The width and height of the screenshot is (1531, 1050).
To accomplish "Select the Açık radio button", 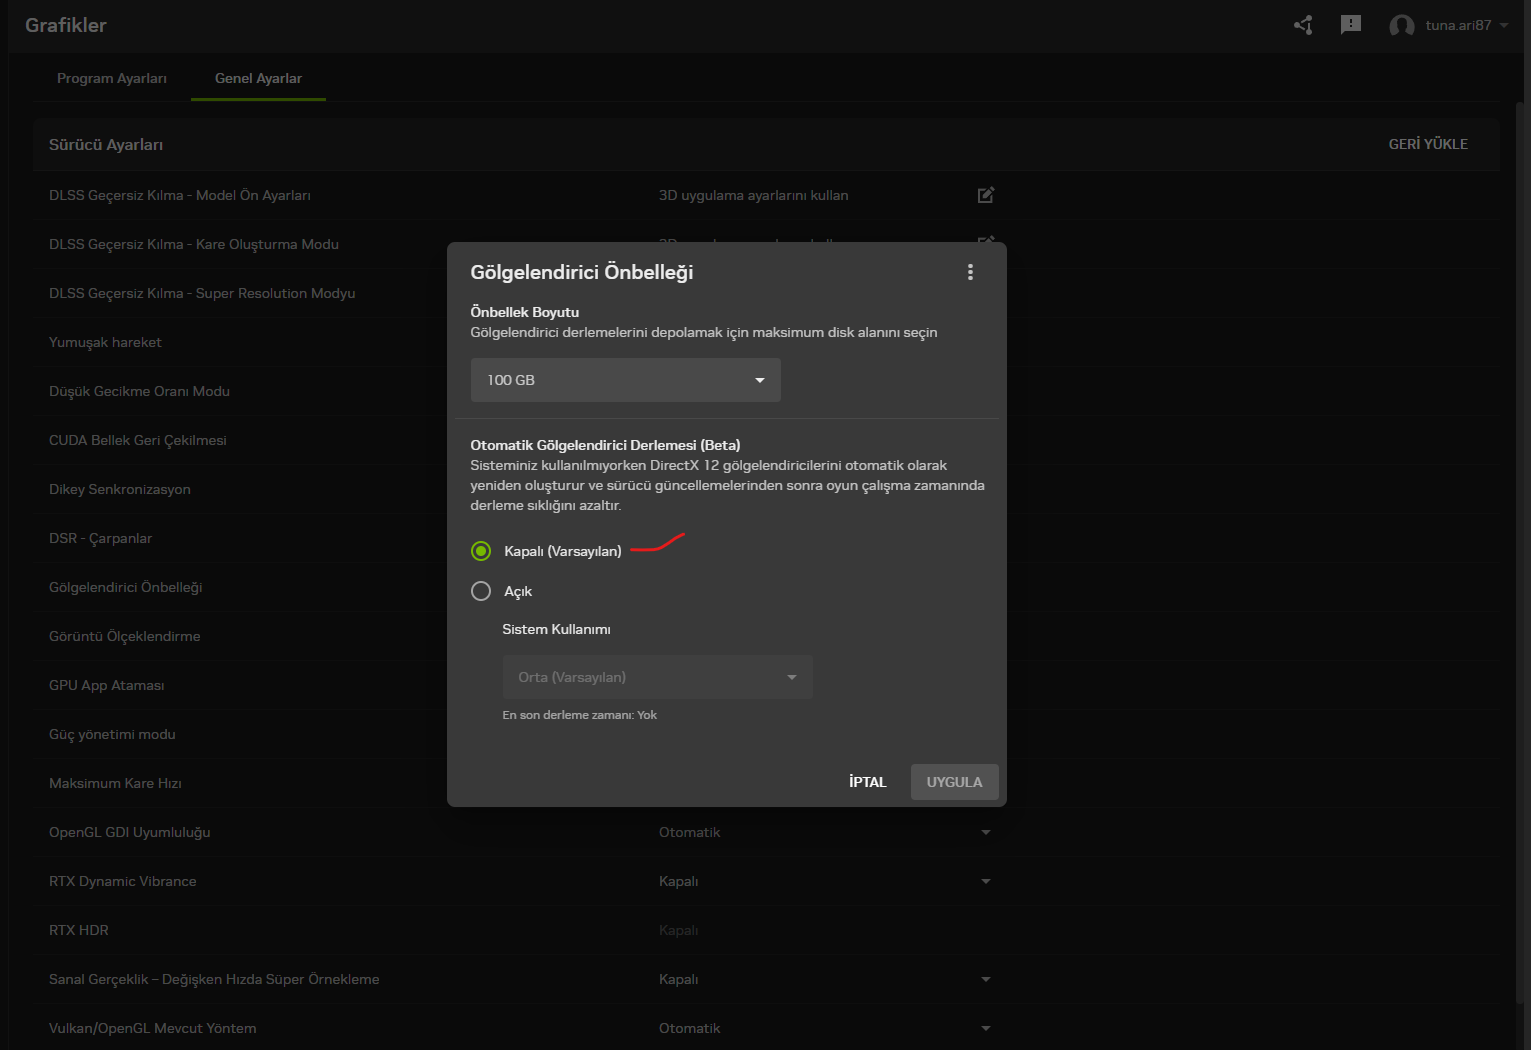I will [x=481, y=591].
